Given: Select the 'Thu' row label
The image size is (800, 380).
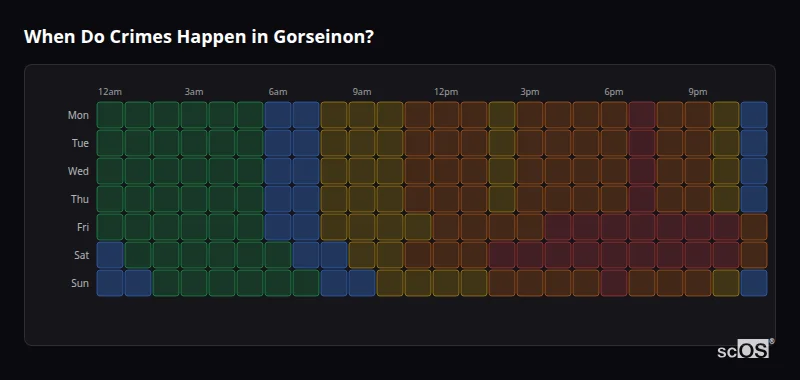Looking at the screenshot, I should point(80,199).
